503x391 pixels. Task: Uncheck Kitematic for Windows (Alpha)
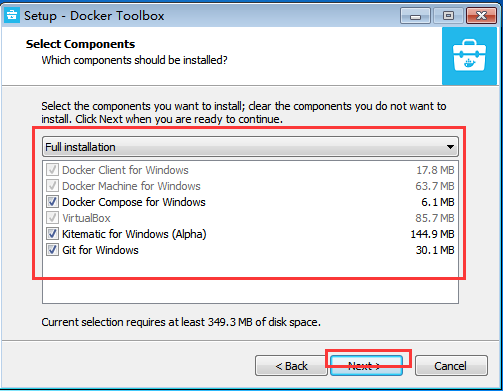(x=52, y=234)
